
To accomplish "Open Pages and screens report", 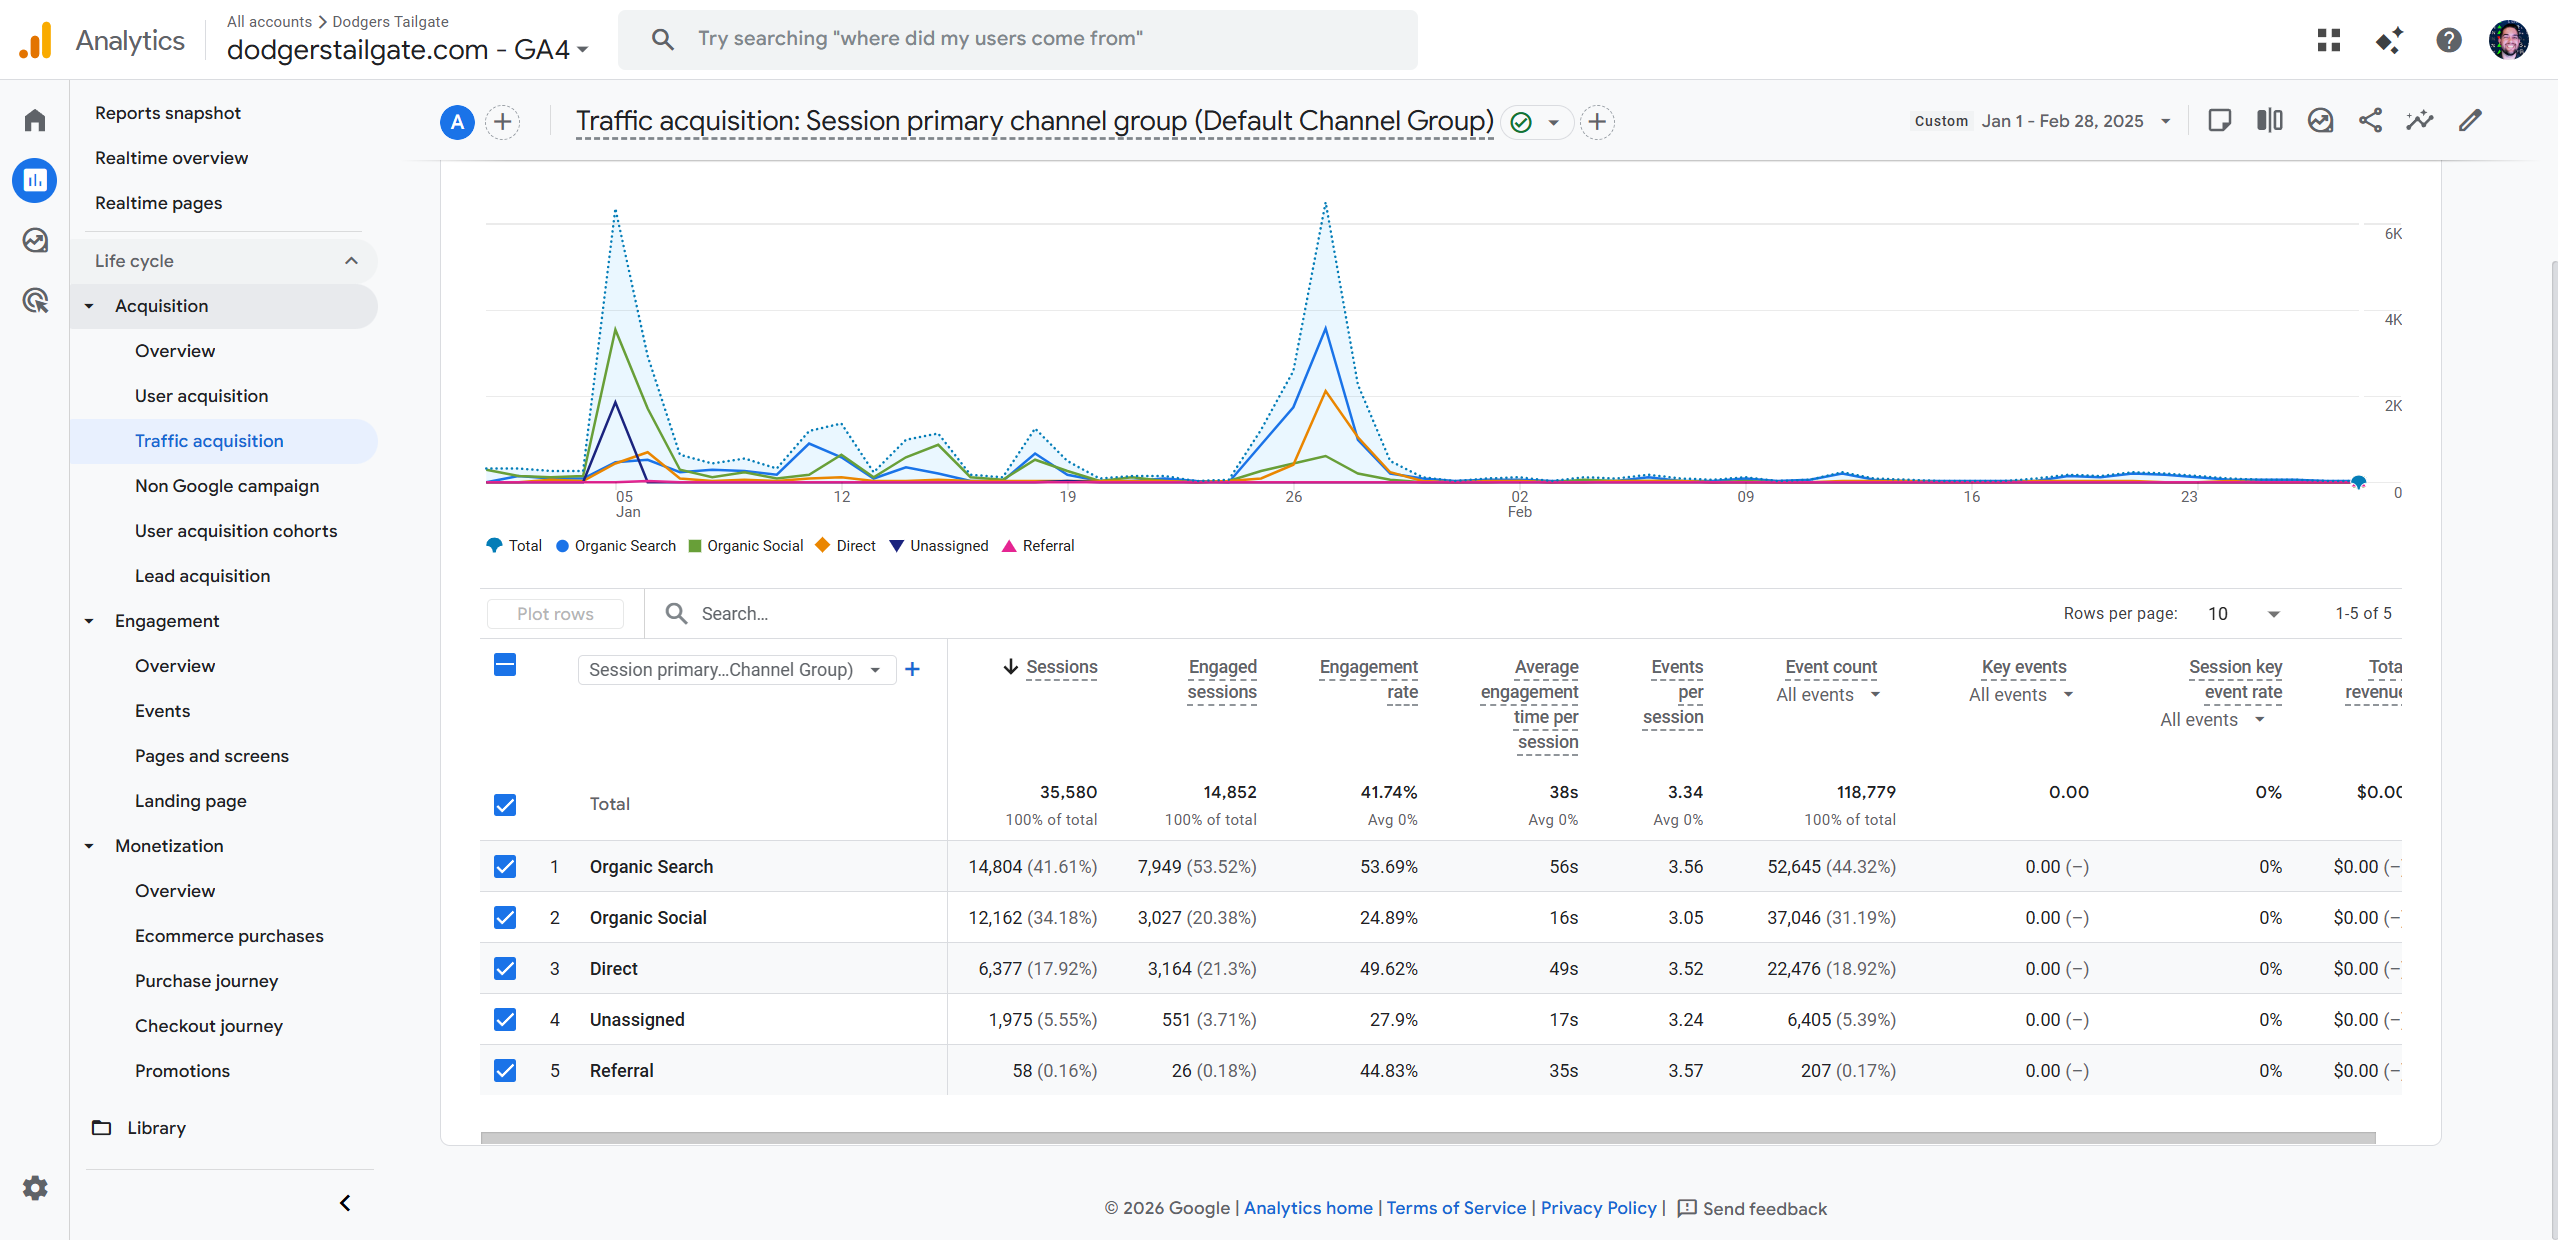I will tap(211, 756).
